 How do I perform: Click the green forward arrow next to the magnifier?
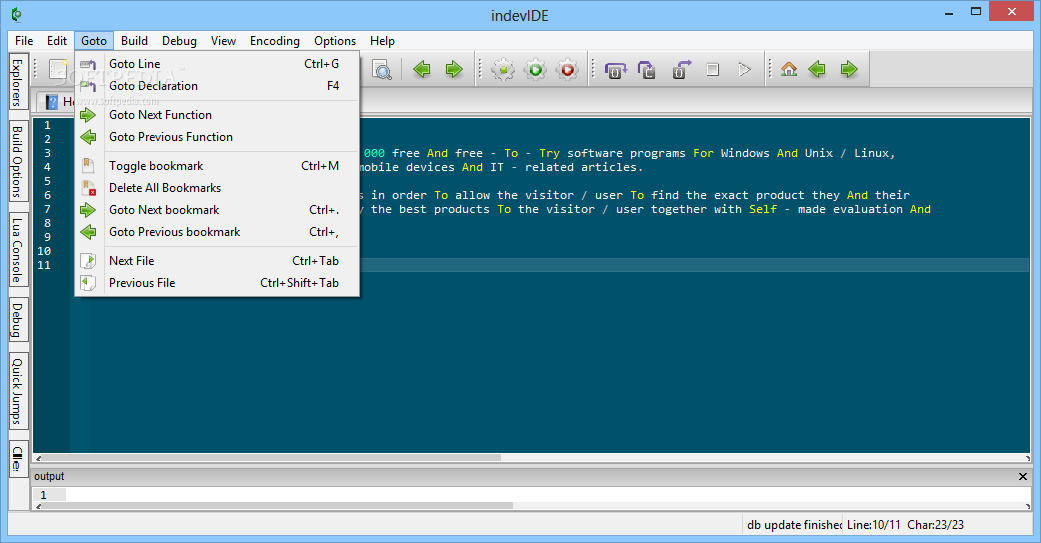[x=454, y=69]
